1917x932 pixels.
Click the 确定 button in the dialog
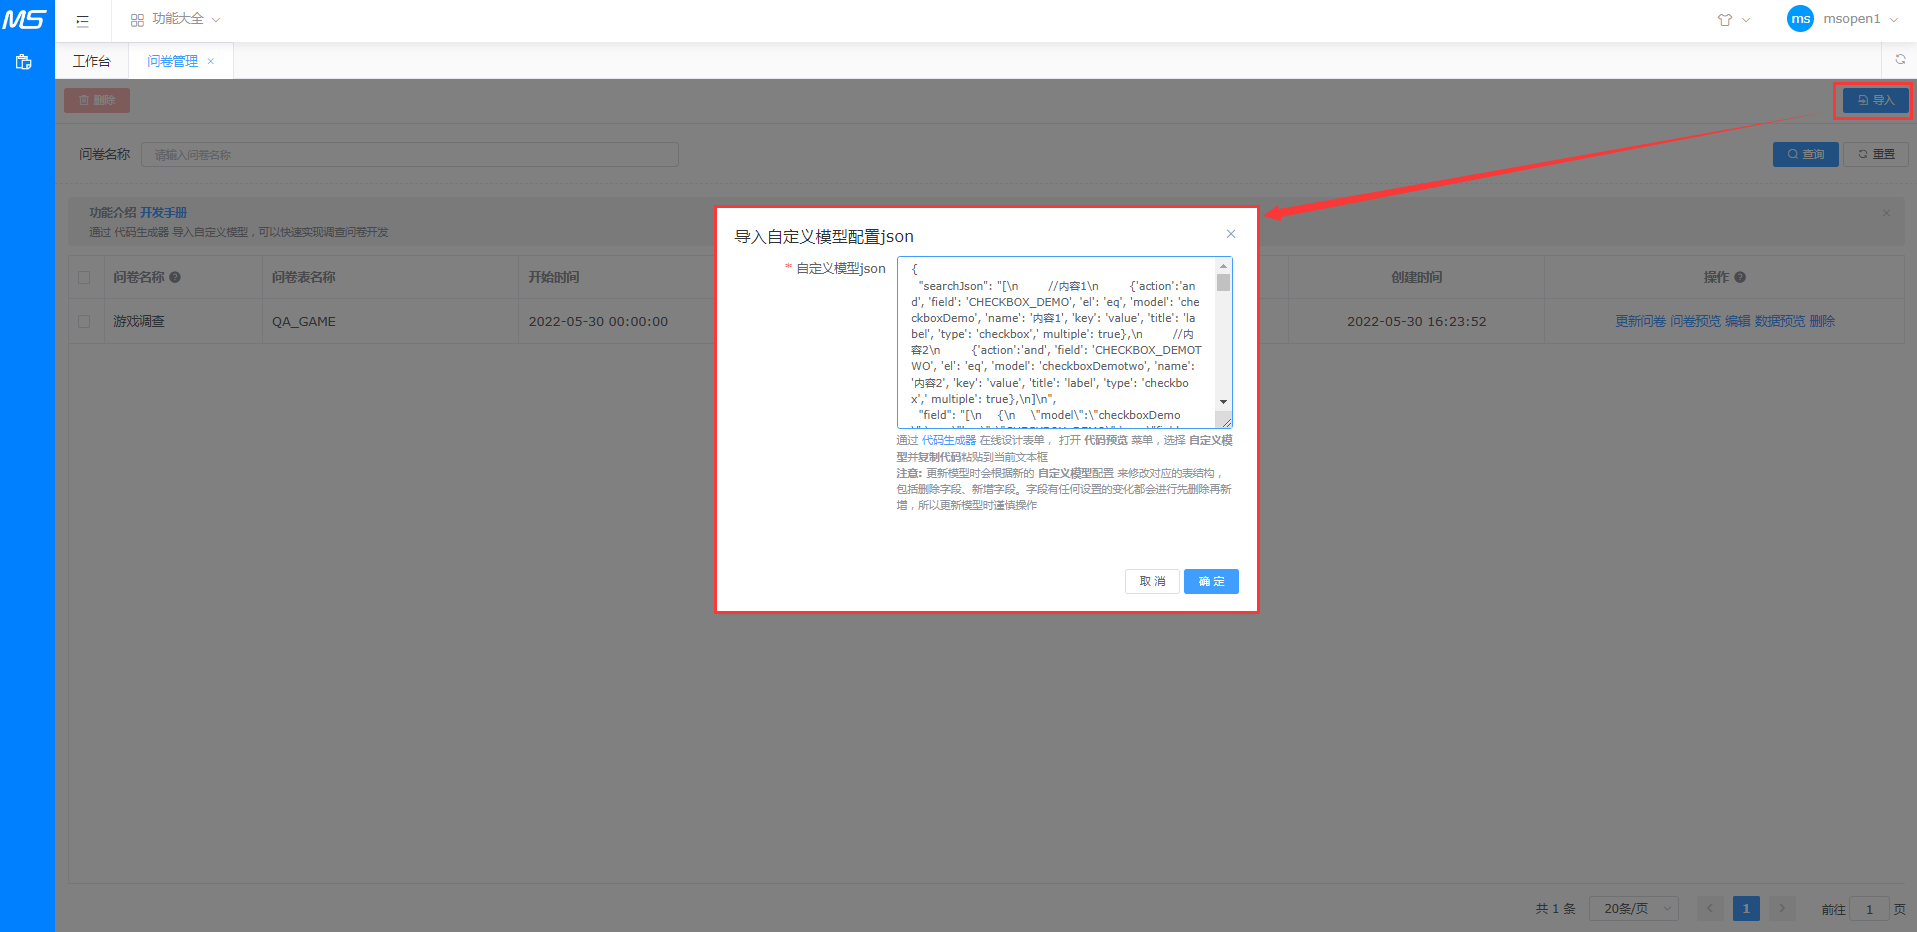coord(1211,581)
